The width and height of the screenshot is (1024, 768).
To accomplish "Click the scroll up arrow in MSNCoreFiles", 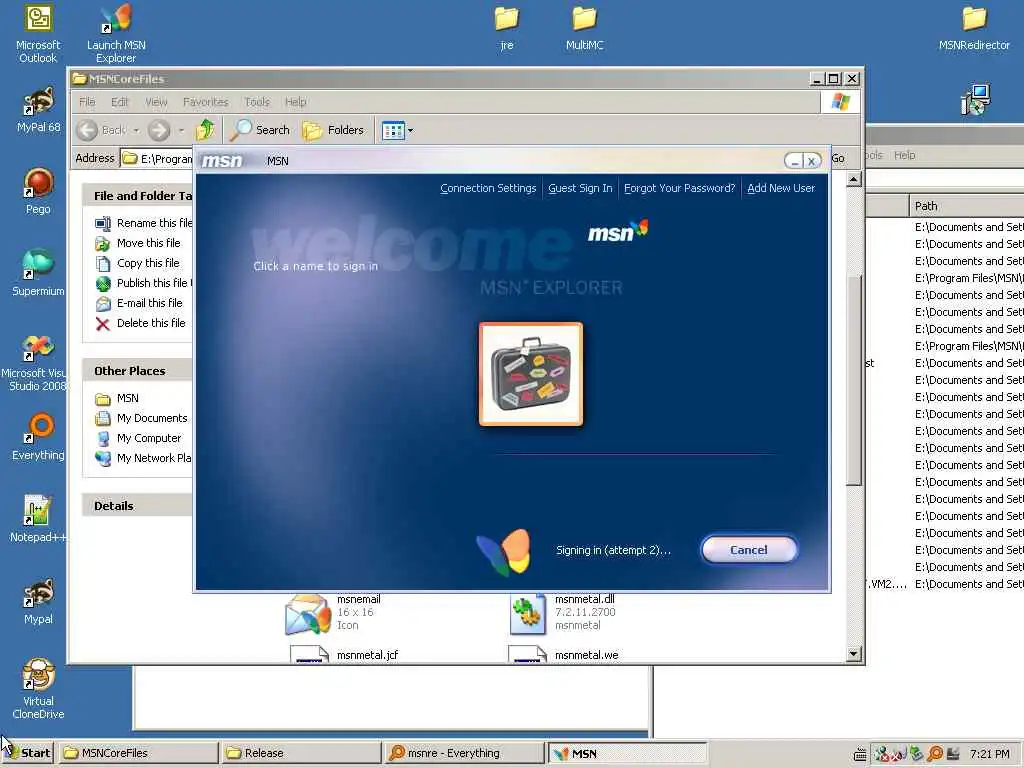I will (854, 179).
